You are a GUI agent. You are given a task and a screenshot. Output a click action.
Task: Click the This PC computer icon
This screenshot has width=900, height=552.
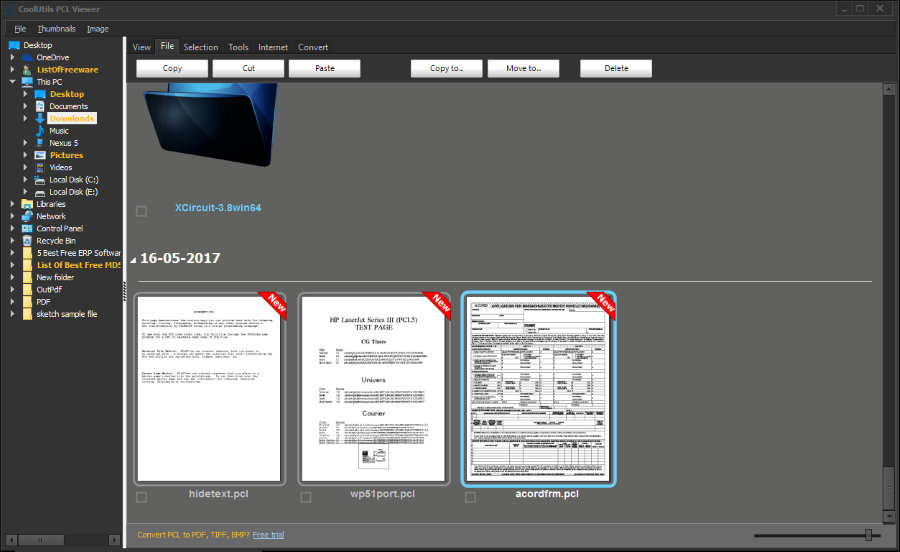[x=27, y=81]
